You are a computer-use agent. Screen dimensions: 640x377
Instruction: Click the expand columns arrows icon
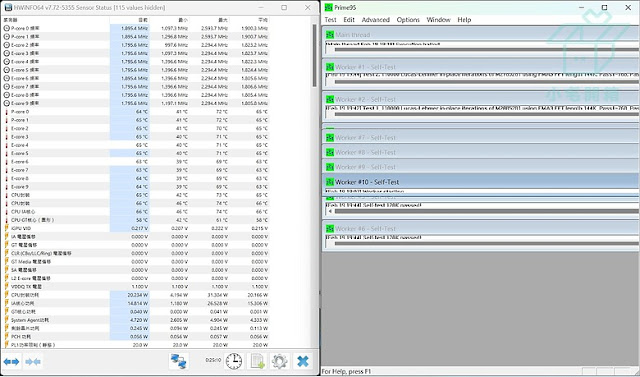click(11, 361)
